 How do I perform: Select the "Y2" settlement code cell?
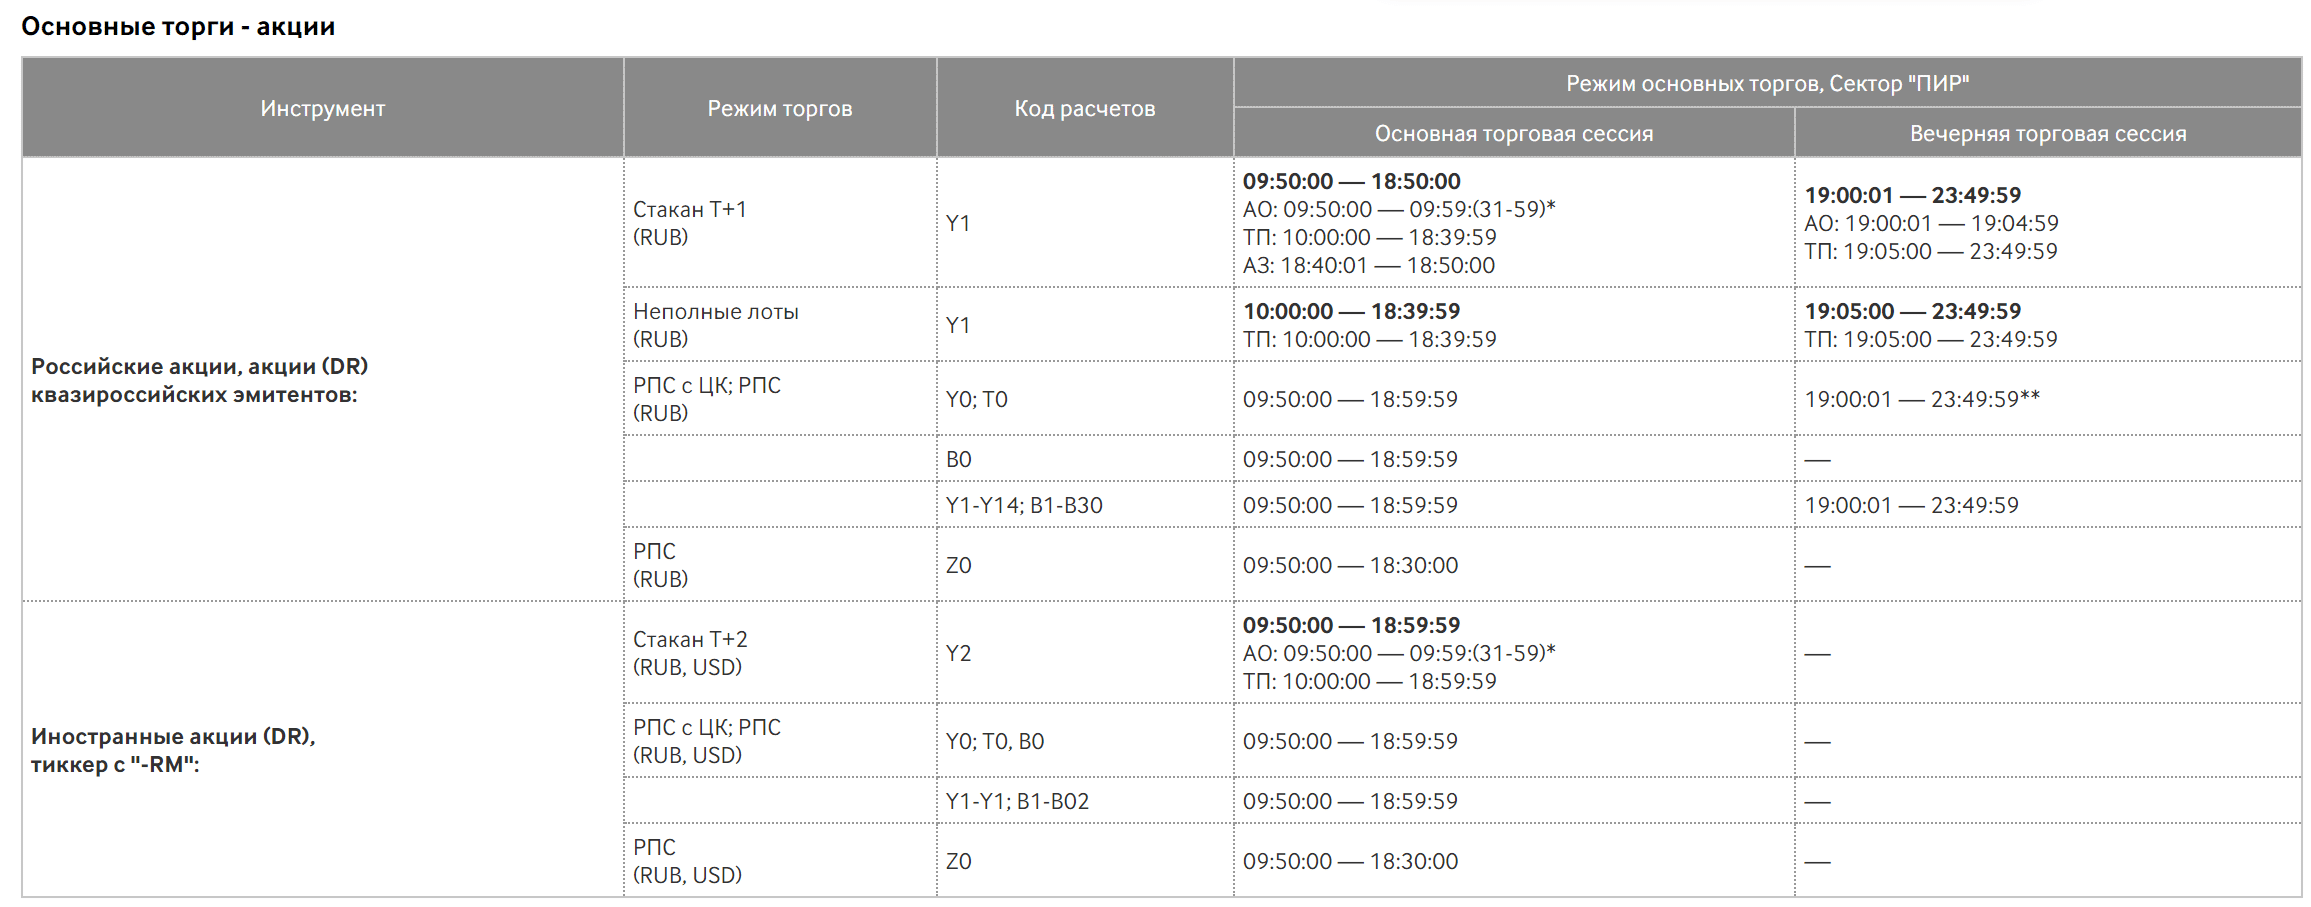[x=958, y=653]
